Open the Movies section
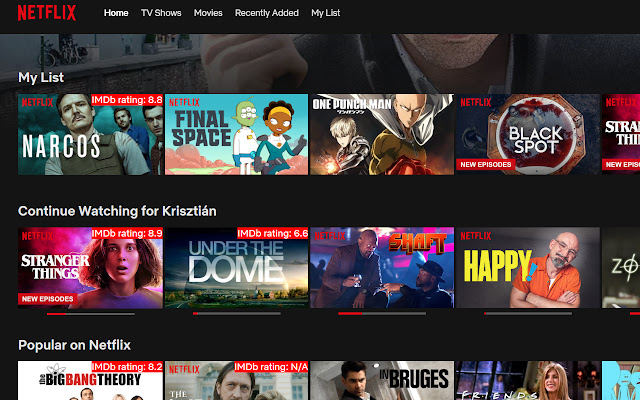The height and width of the screenshot is (400, 640). pyautogui.click(x=208, y=13)
